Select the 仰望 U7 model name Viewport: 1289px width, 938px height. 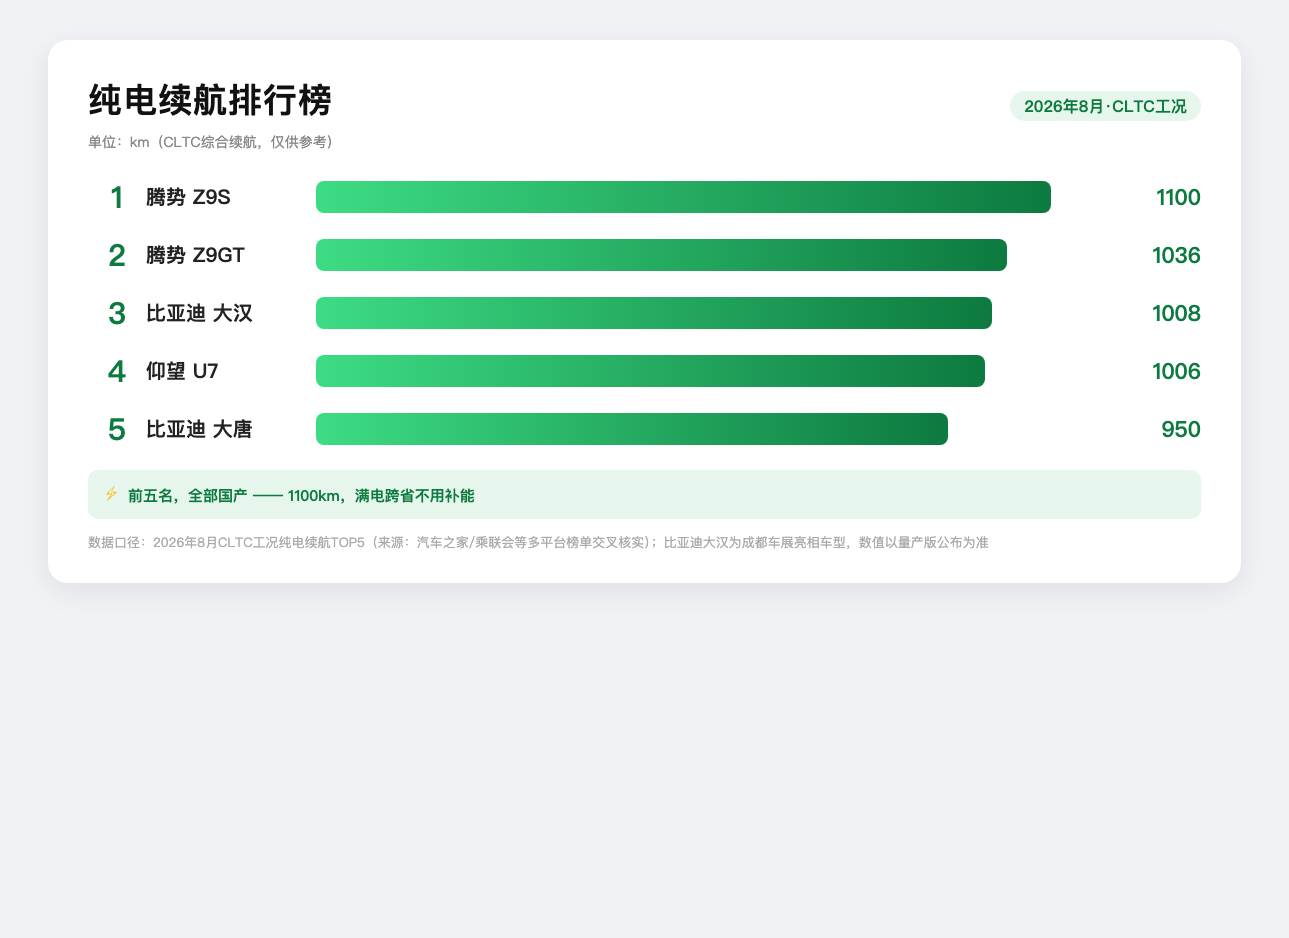tap(182, 371)
